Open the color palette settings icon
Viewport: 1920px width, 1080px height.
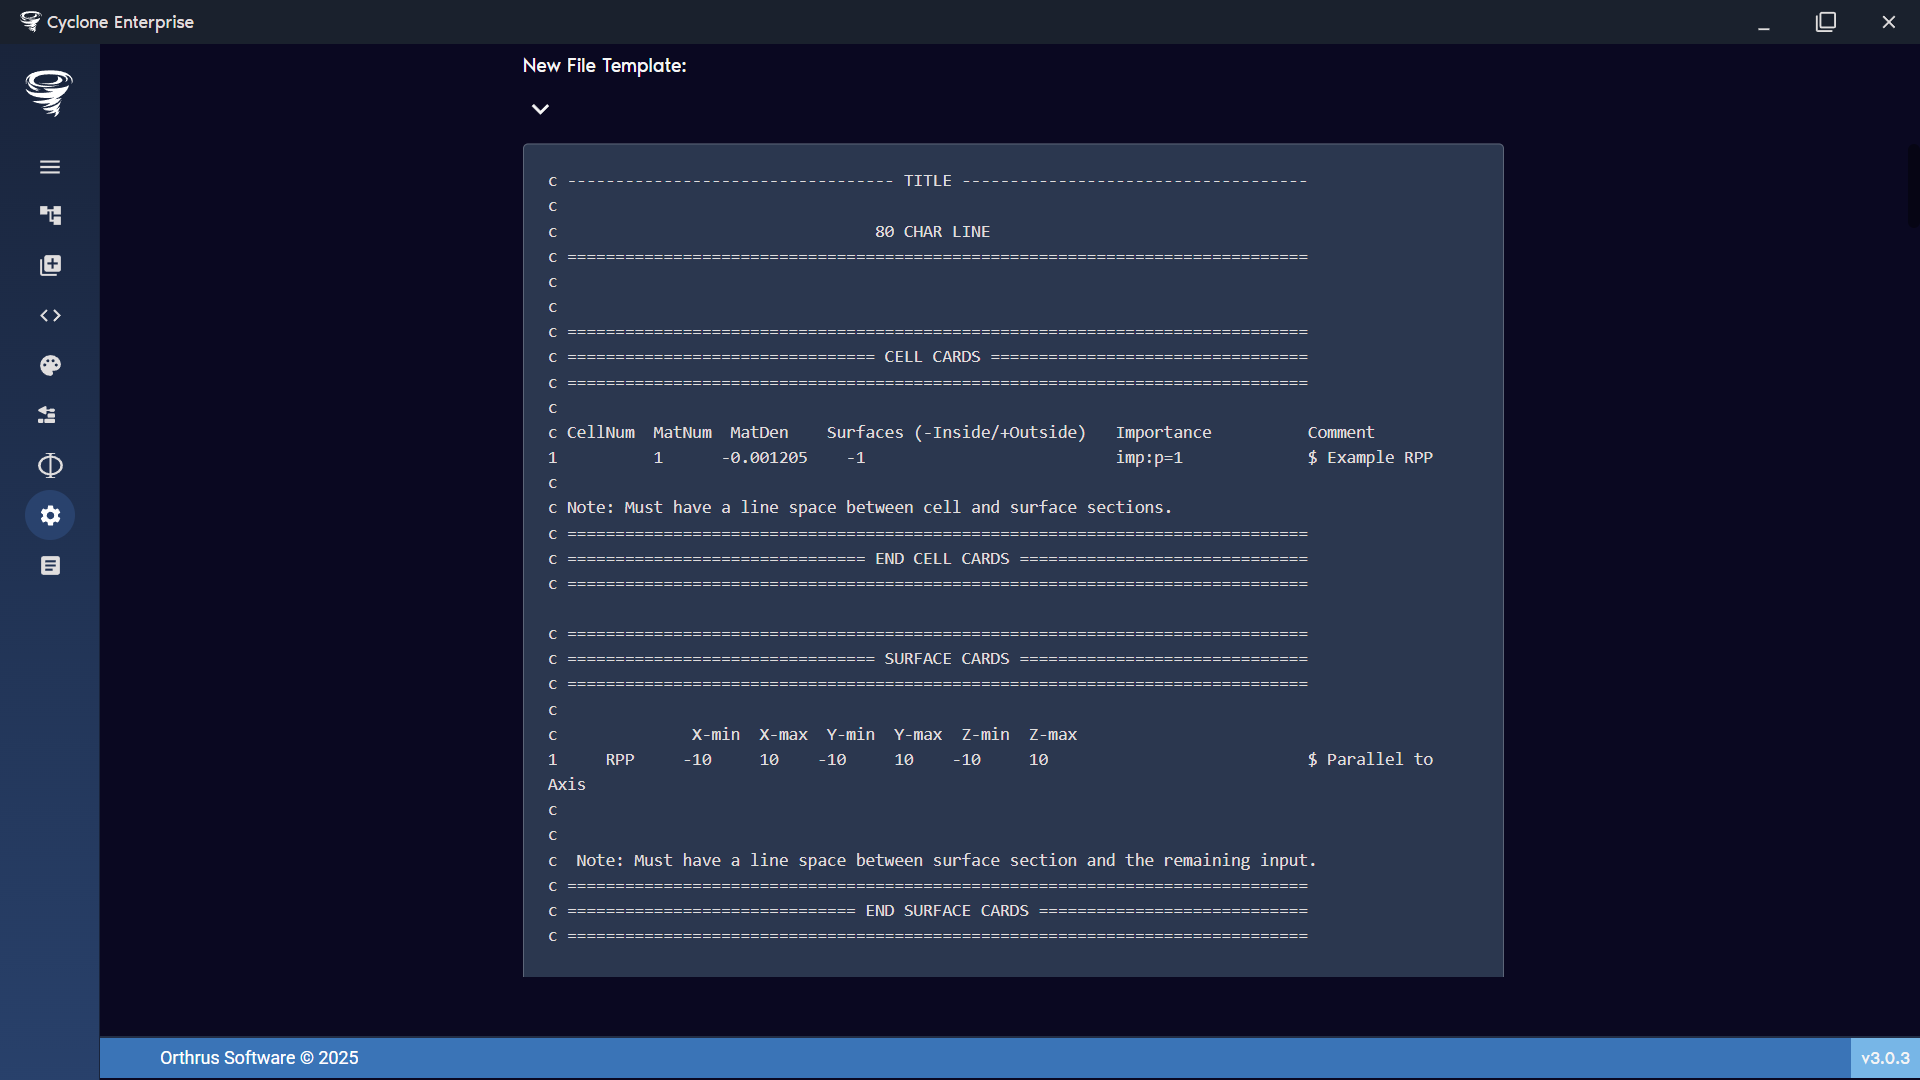click(x=49, y=365)
